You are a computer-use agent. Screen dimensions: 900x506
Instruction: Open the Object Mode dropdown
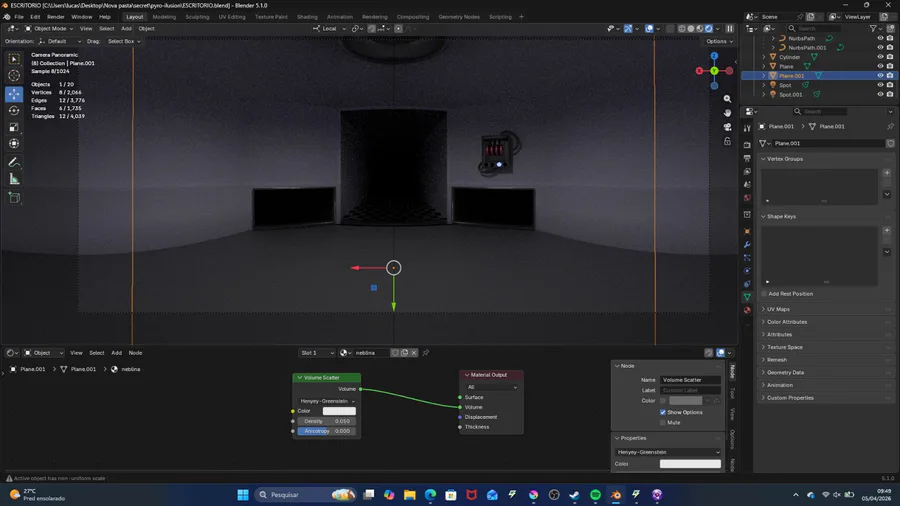click(x=49, y=29)
